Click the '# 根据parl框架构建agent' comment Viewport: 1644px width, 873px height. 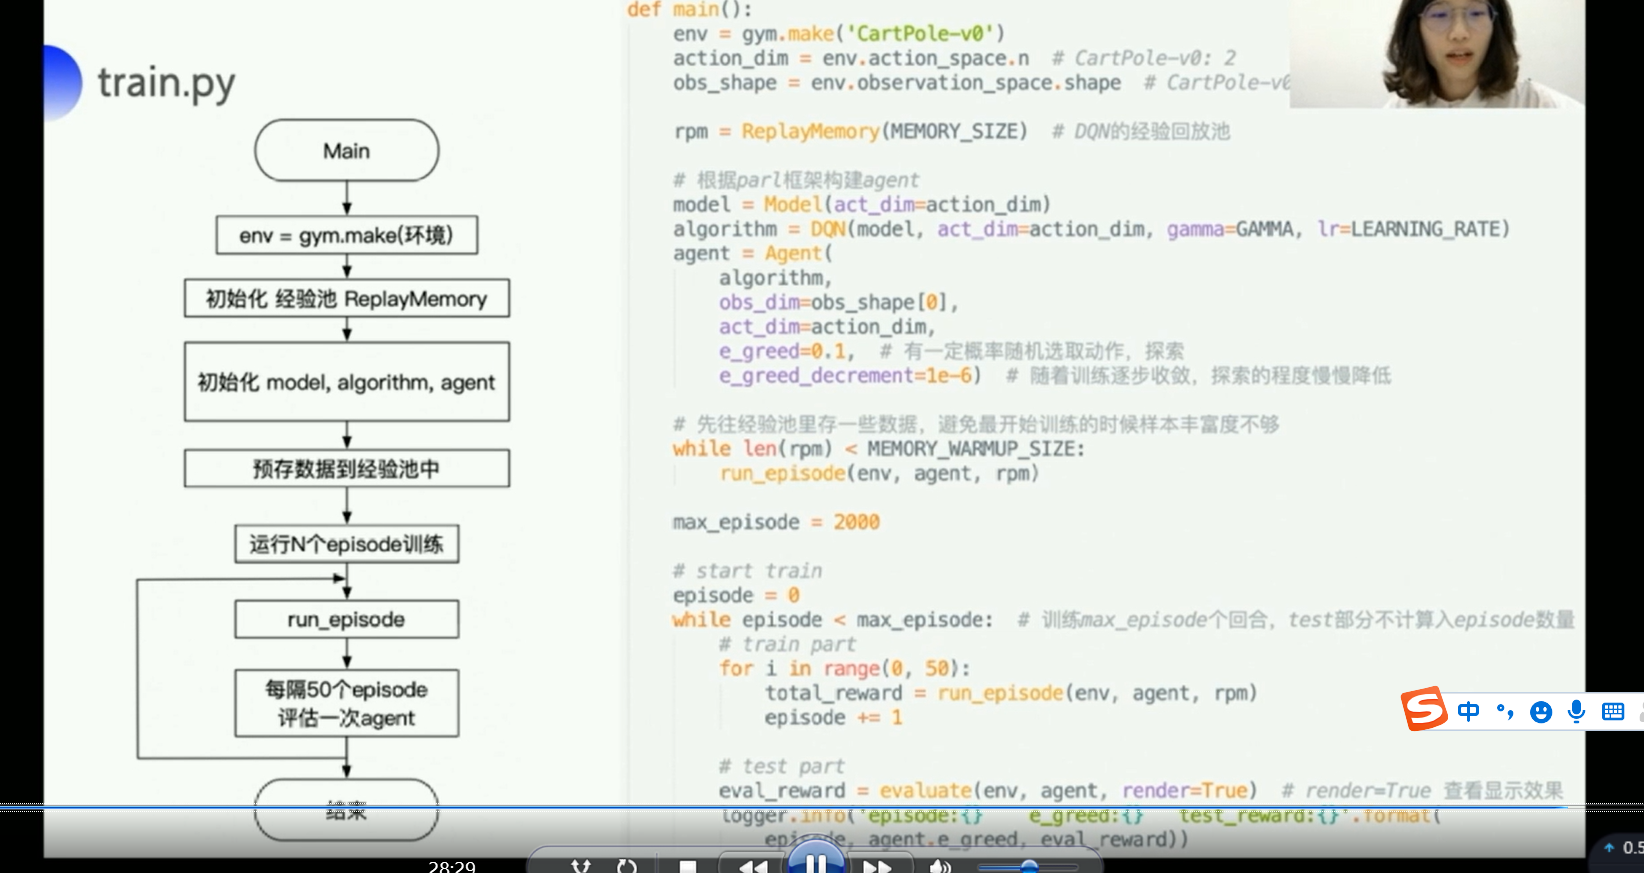796,180
